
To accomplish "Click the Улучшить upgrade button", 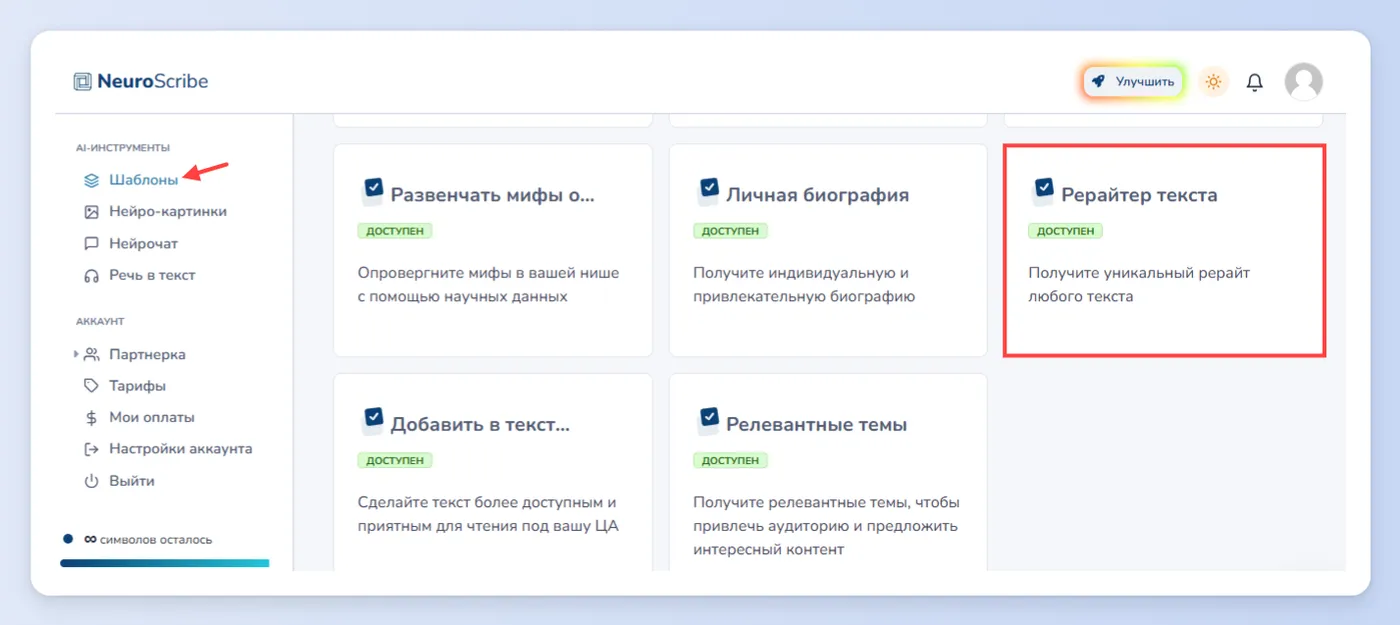I will click(1132, 81).
